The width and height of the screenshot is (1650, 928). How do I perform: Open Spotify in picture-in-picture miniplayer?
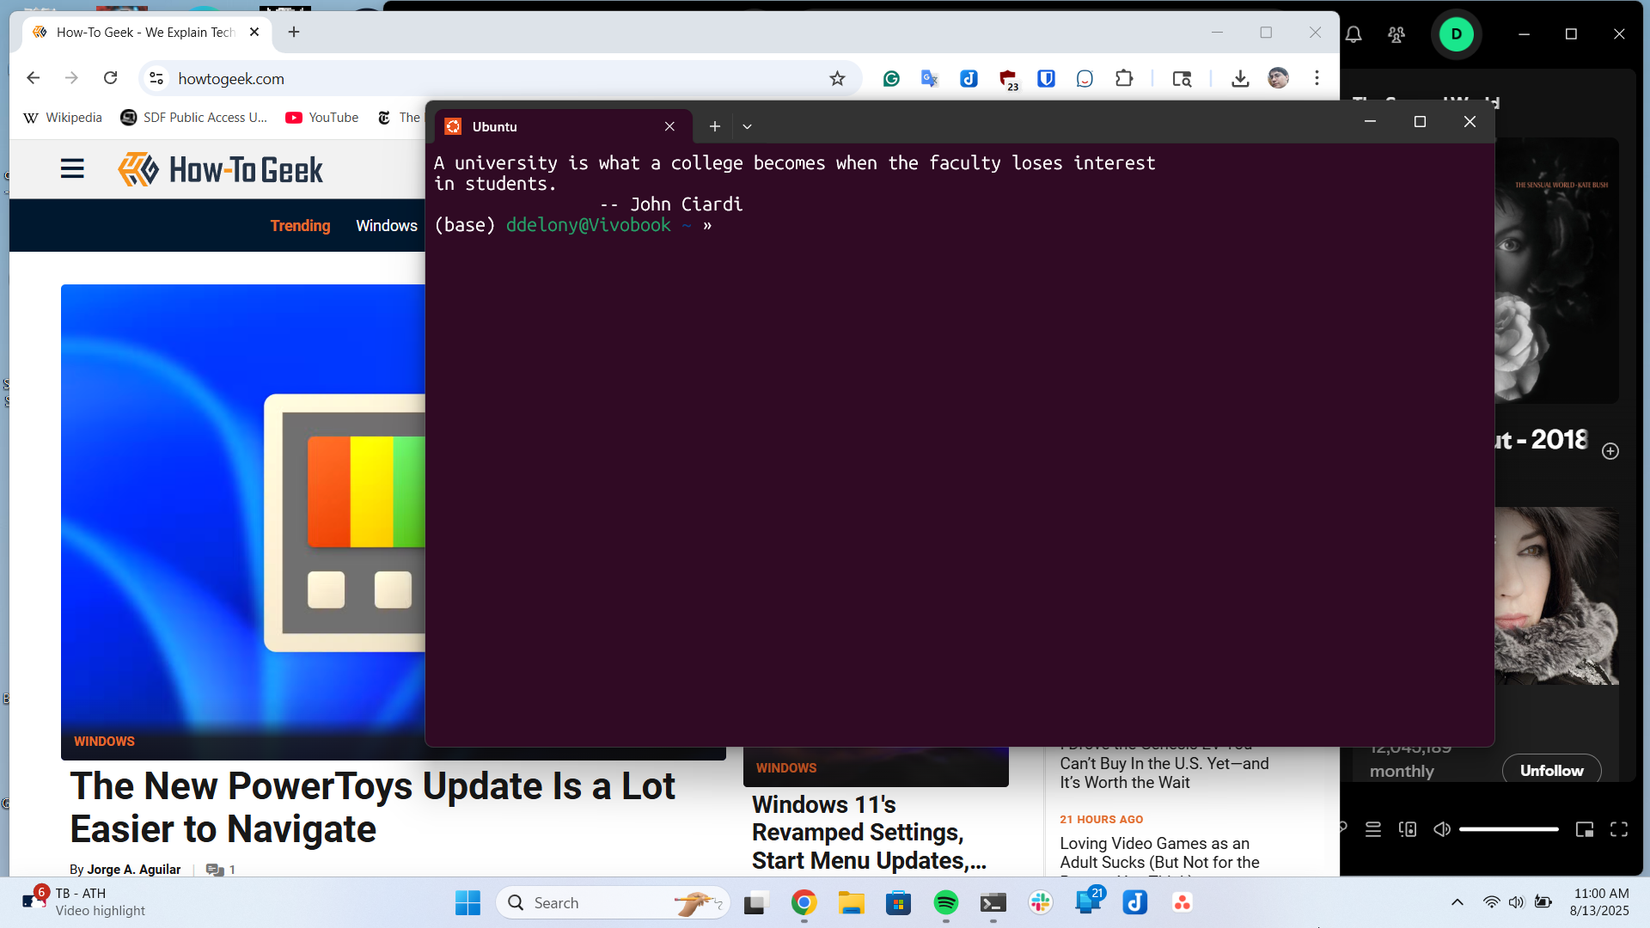pos(1584,829)
